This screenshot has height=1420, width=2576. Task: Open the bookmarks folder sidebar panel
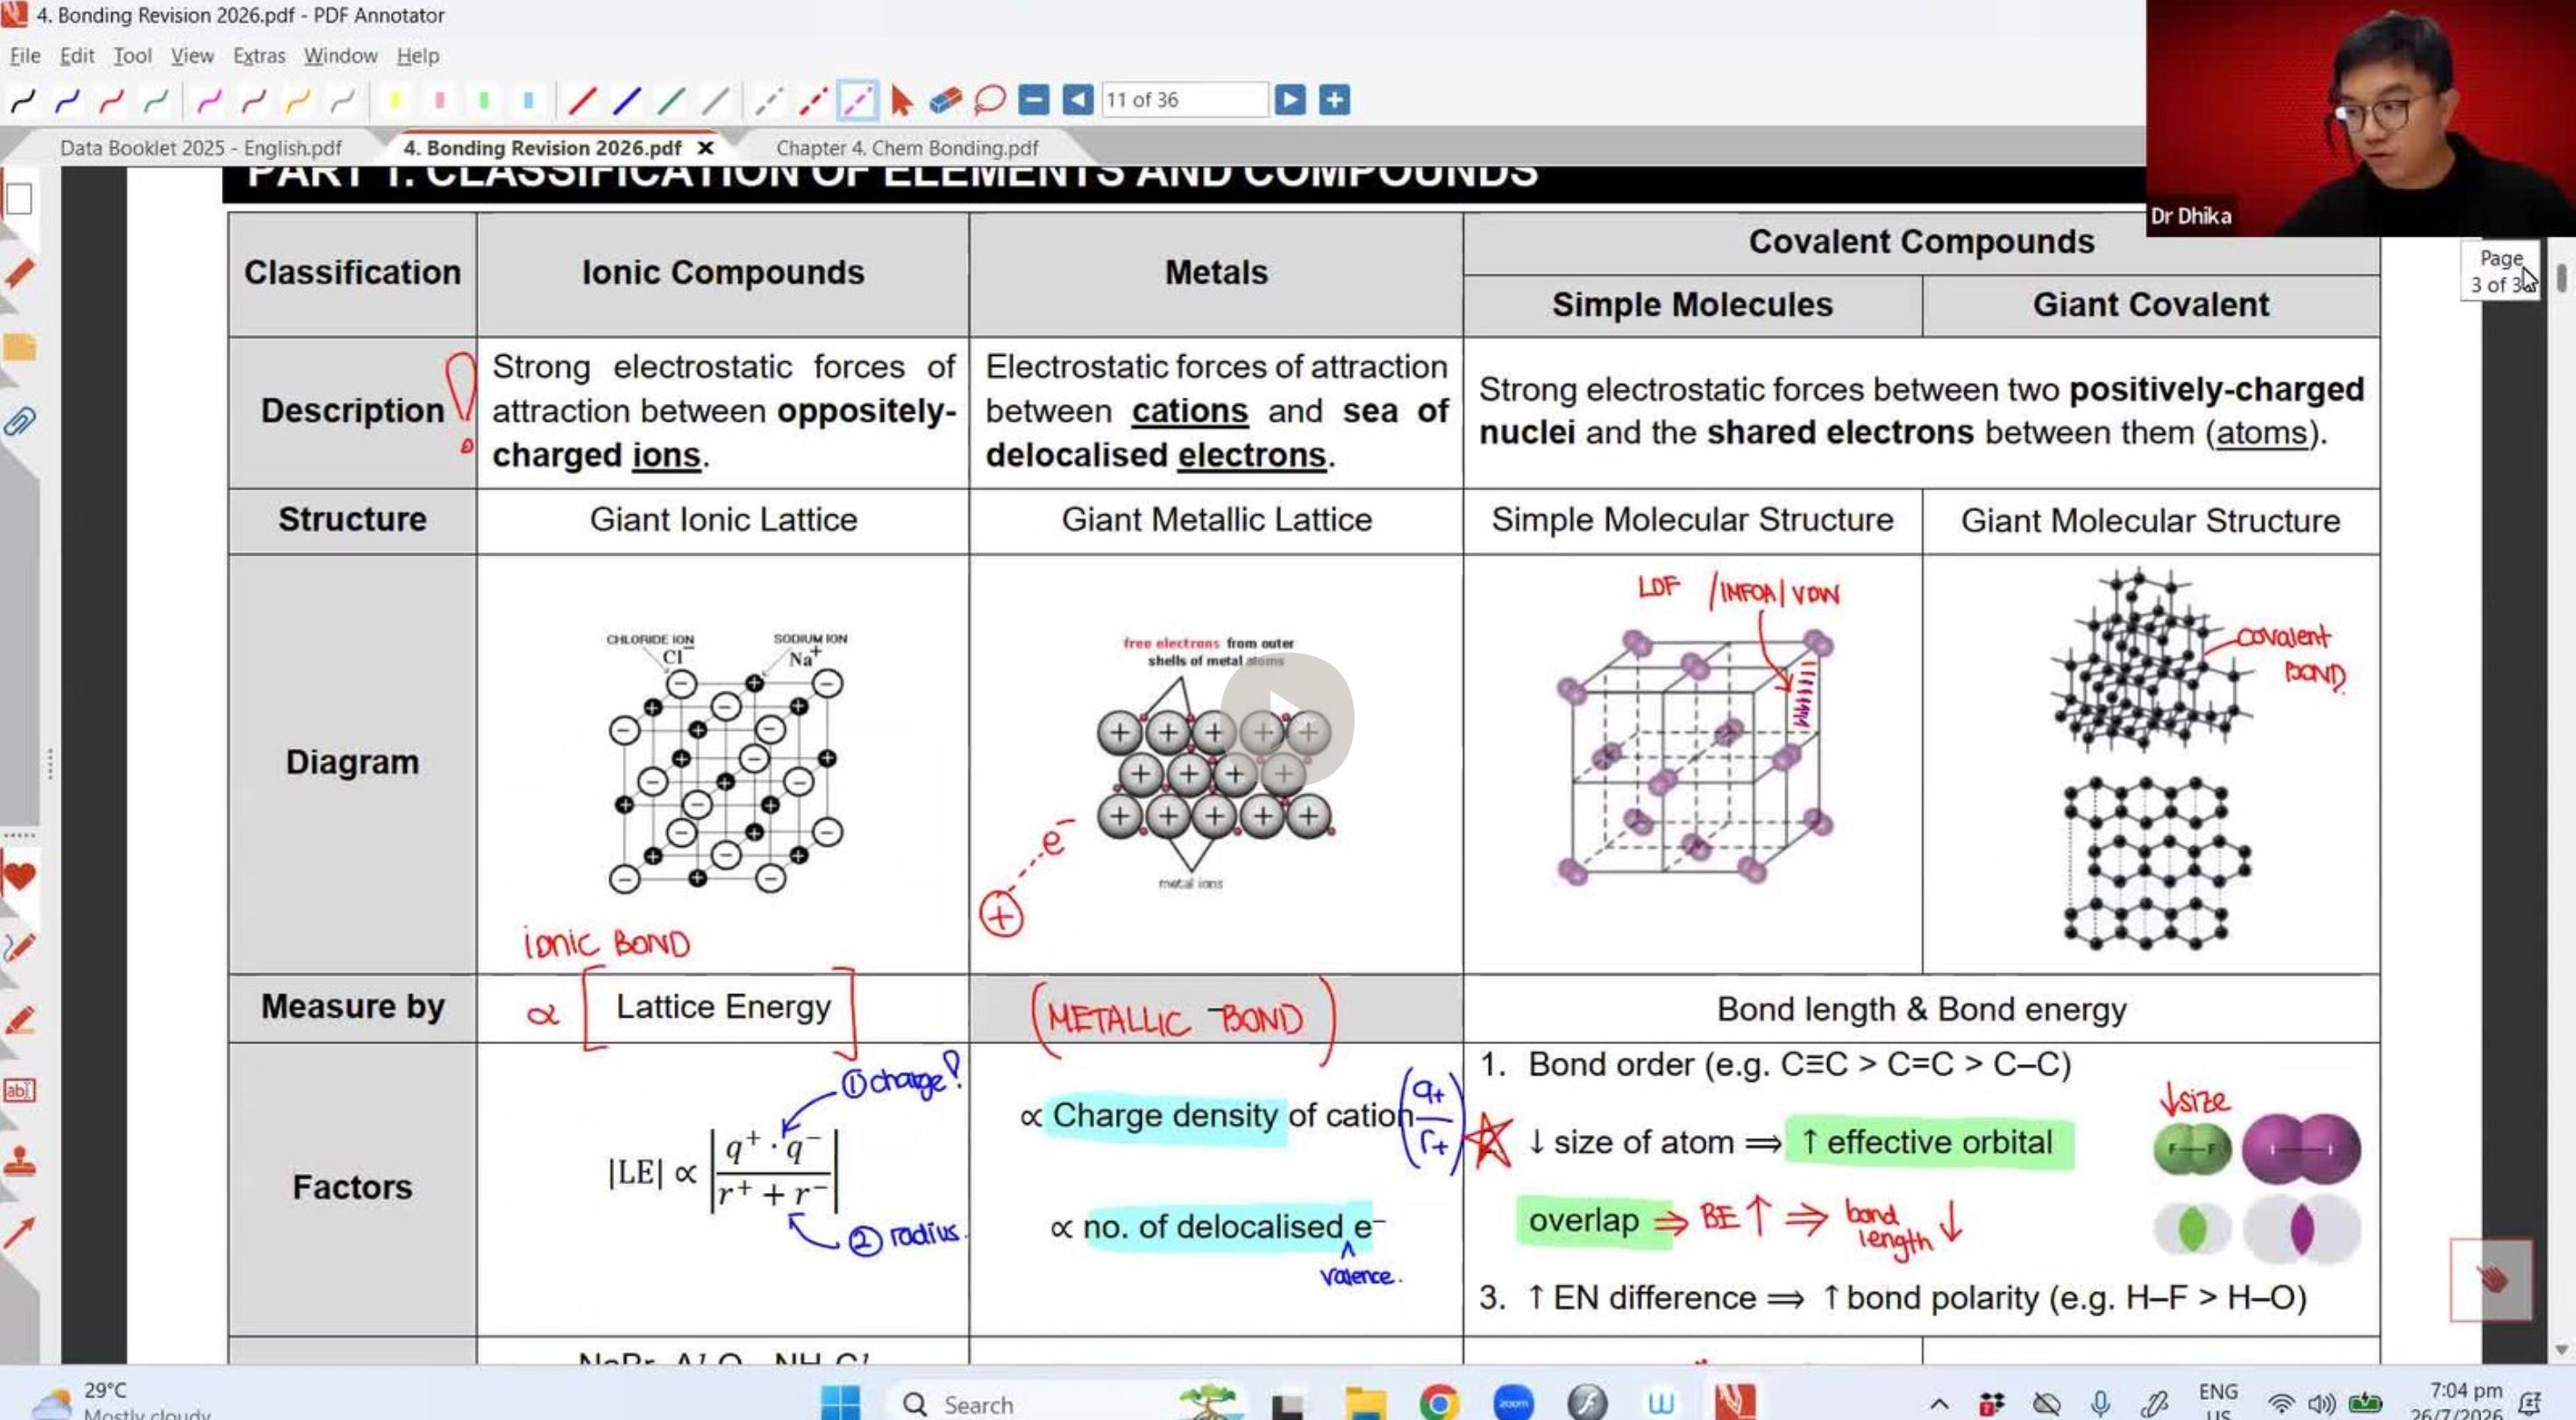tap(19, 347)
